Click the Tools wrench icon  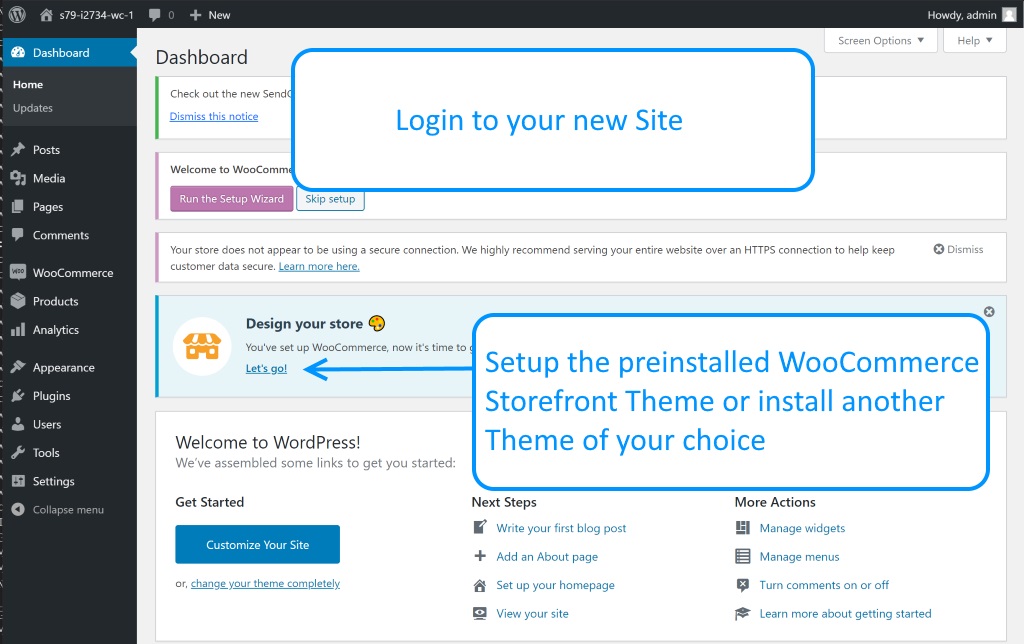[x=18, y=453]
